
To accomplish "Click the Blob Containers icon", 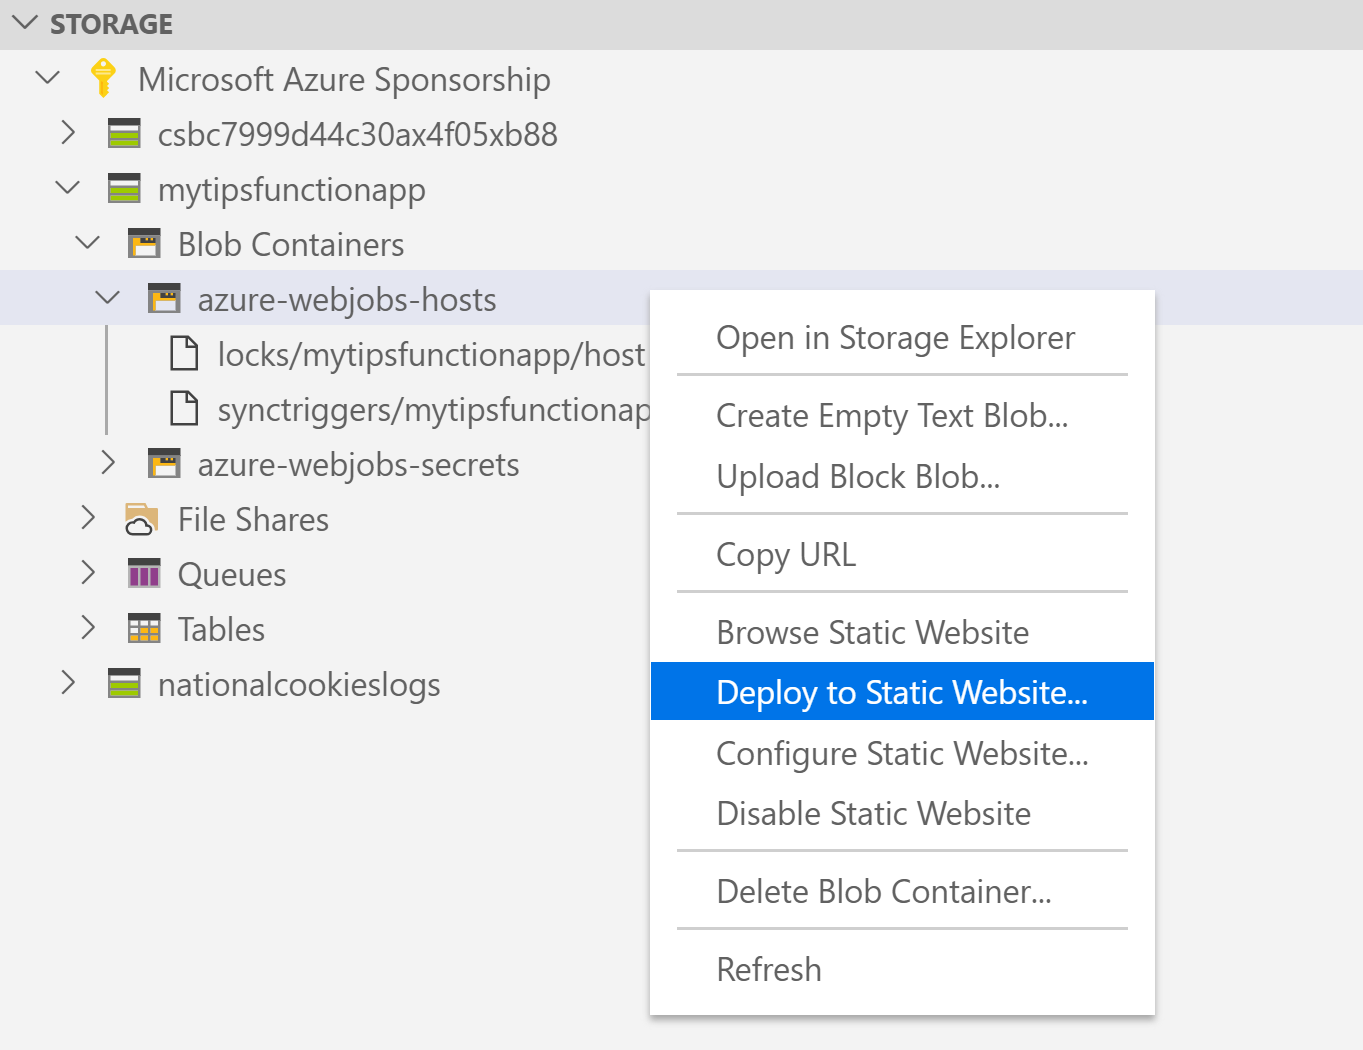I will pyautogui.click(x=144, y=243).
